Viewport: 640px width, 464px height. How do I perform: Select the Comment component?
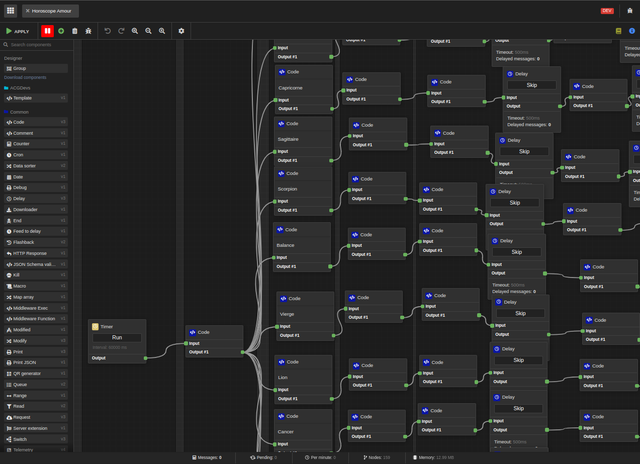(x=36, y=133)
